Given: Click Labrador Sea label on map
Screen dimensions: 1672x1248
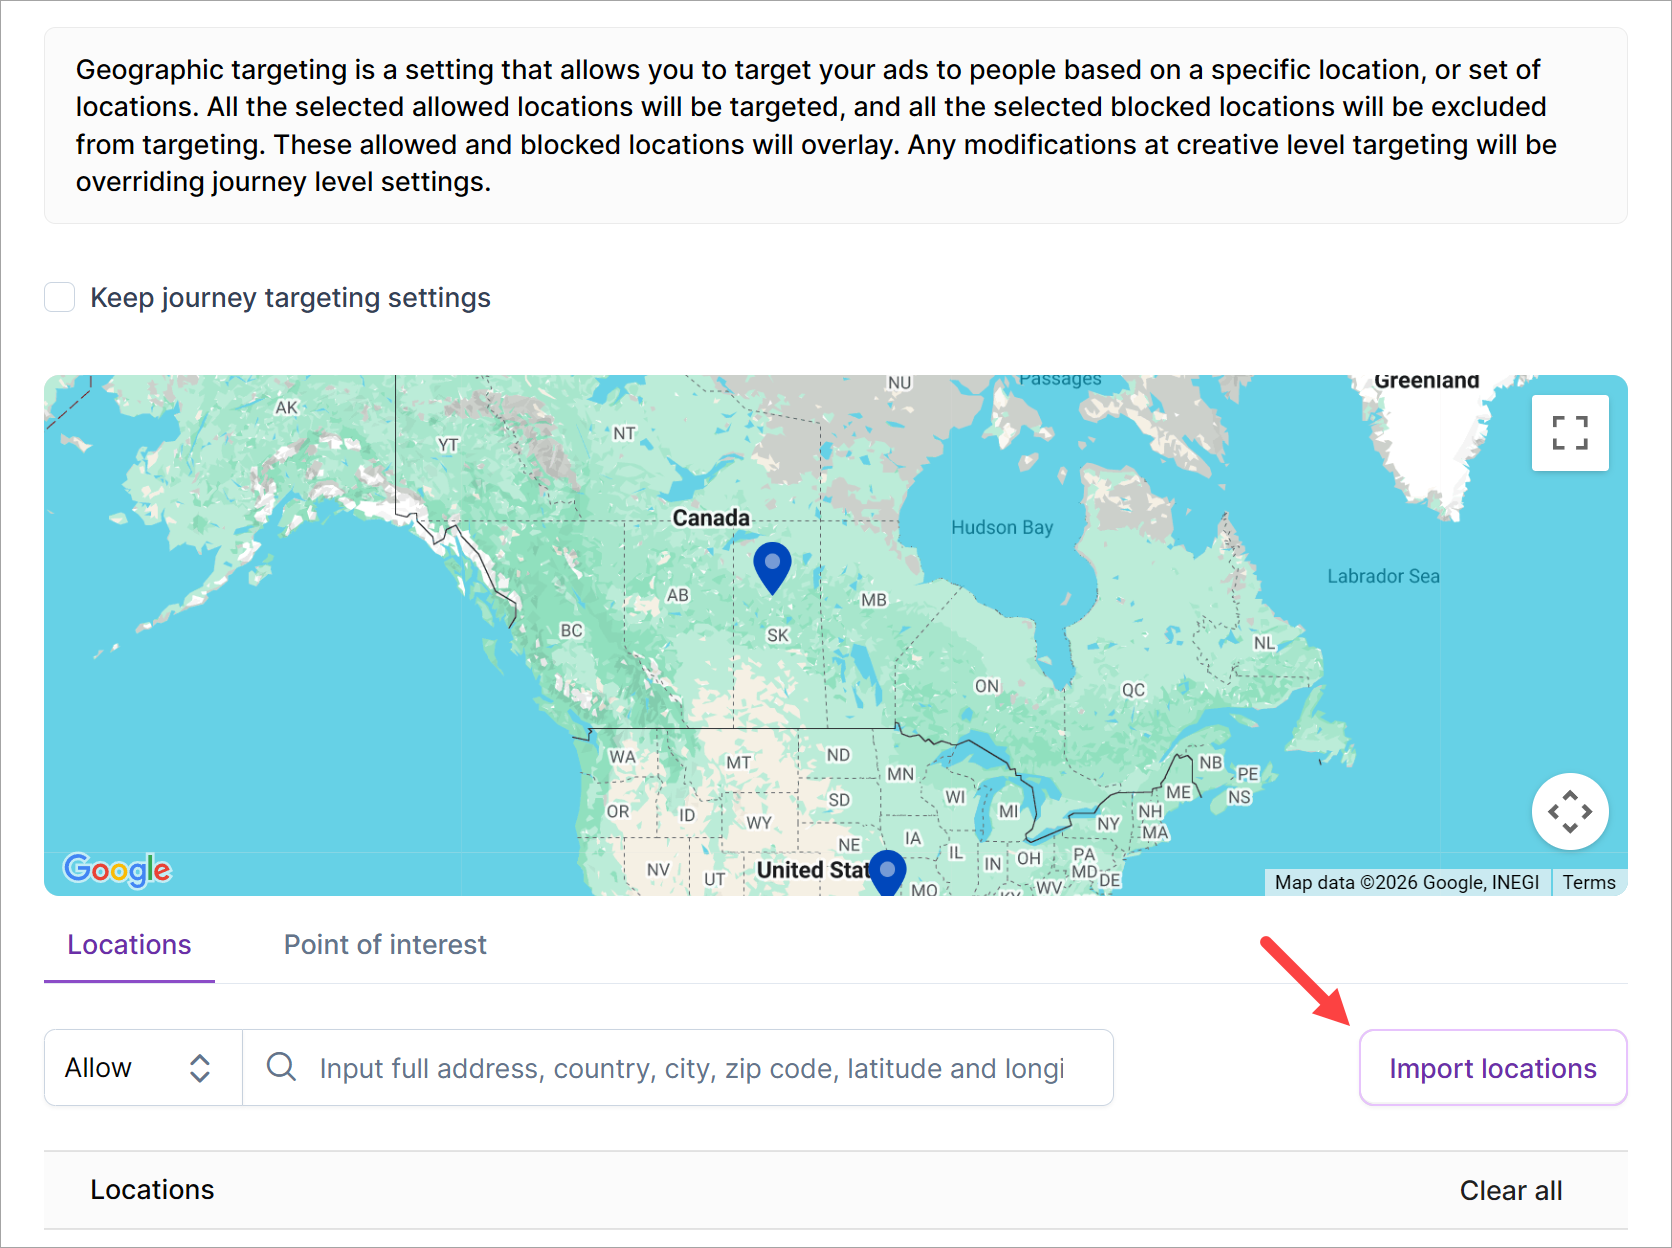Looking at the screenshot, I should [1383, 576].
